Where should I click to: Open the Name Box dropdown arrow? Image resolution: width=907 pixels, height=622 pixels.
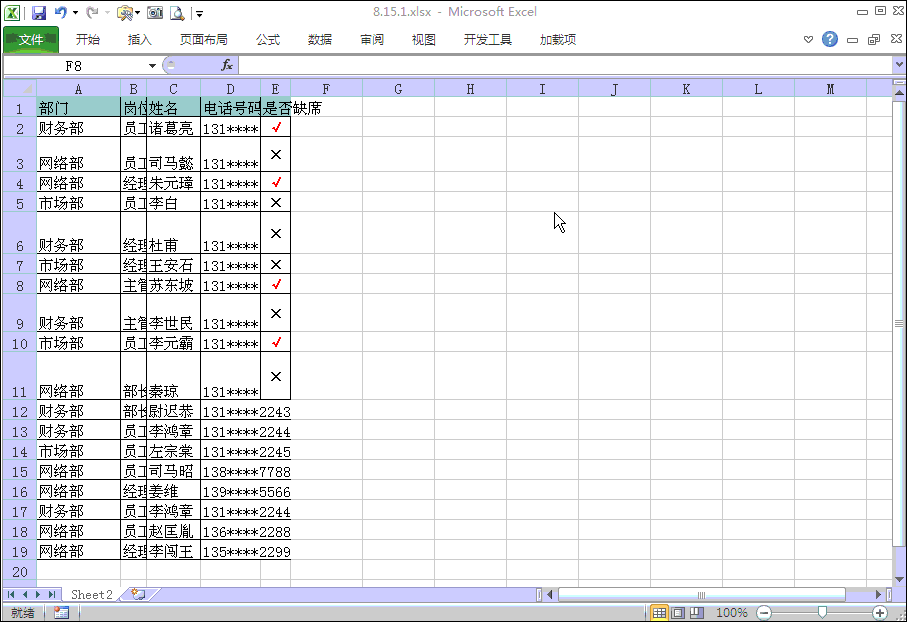[152, 65]
